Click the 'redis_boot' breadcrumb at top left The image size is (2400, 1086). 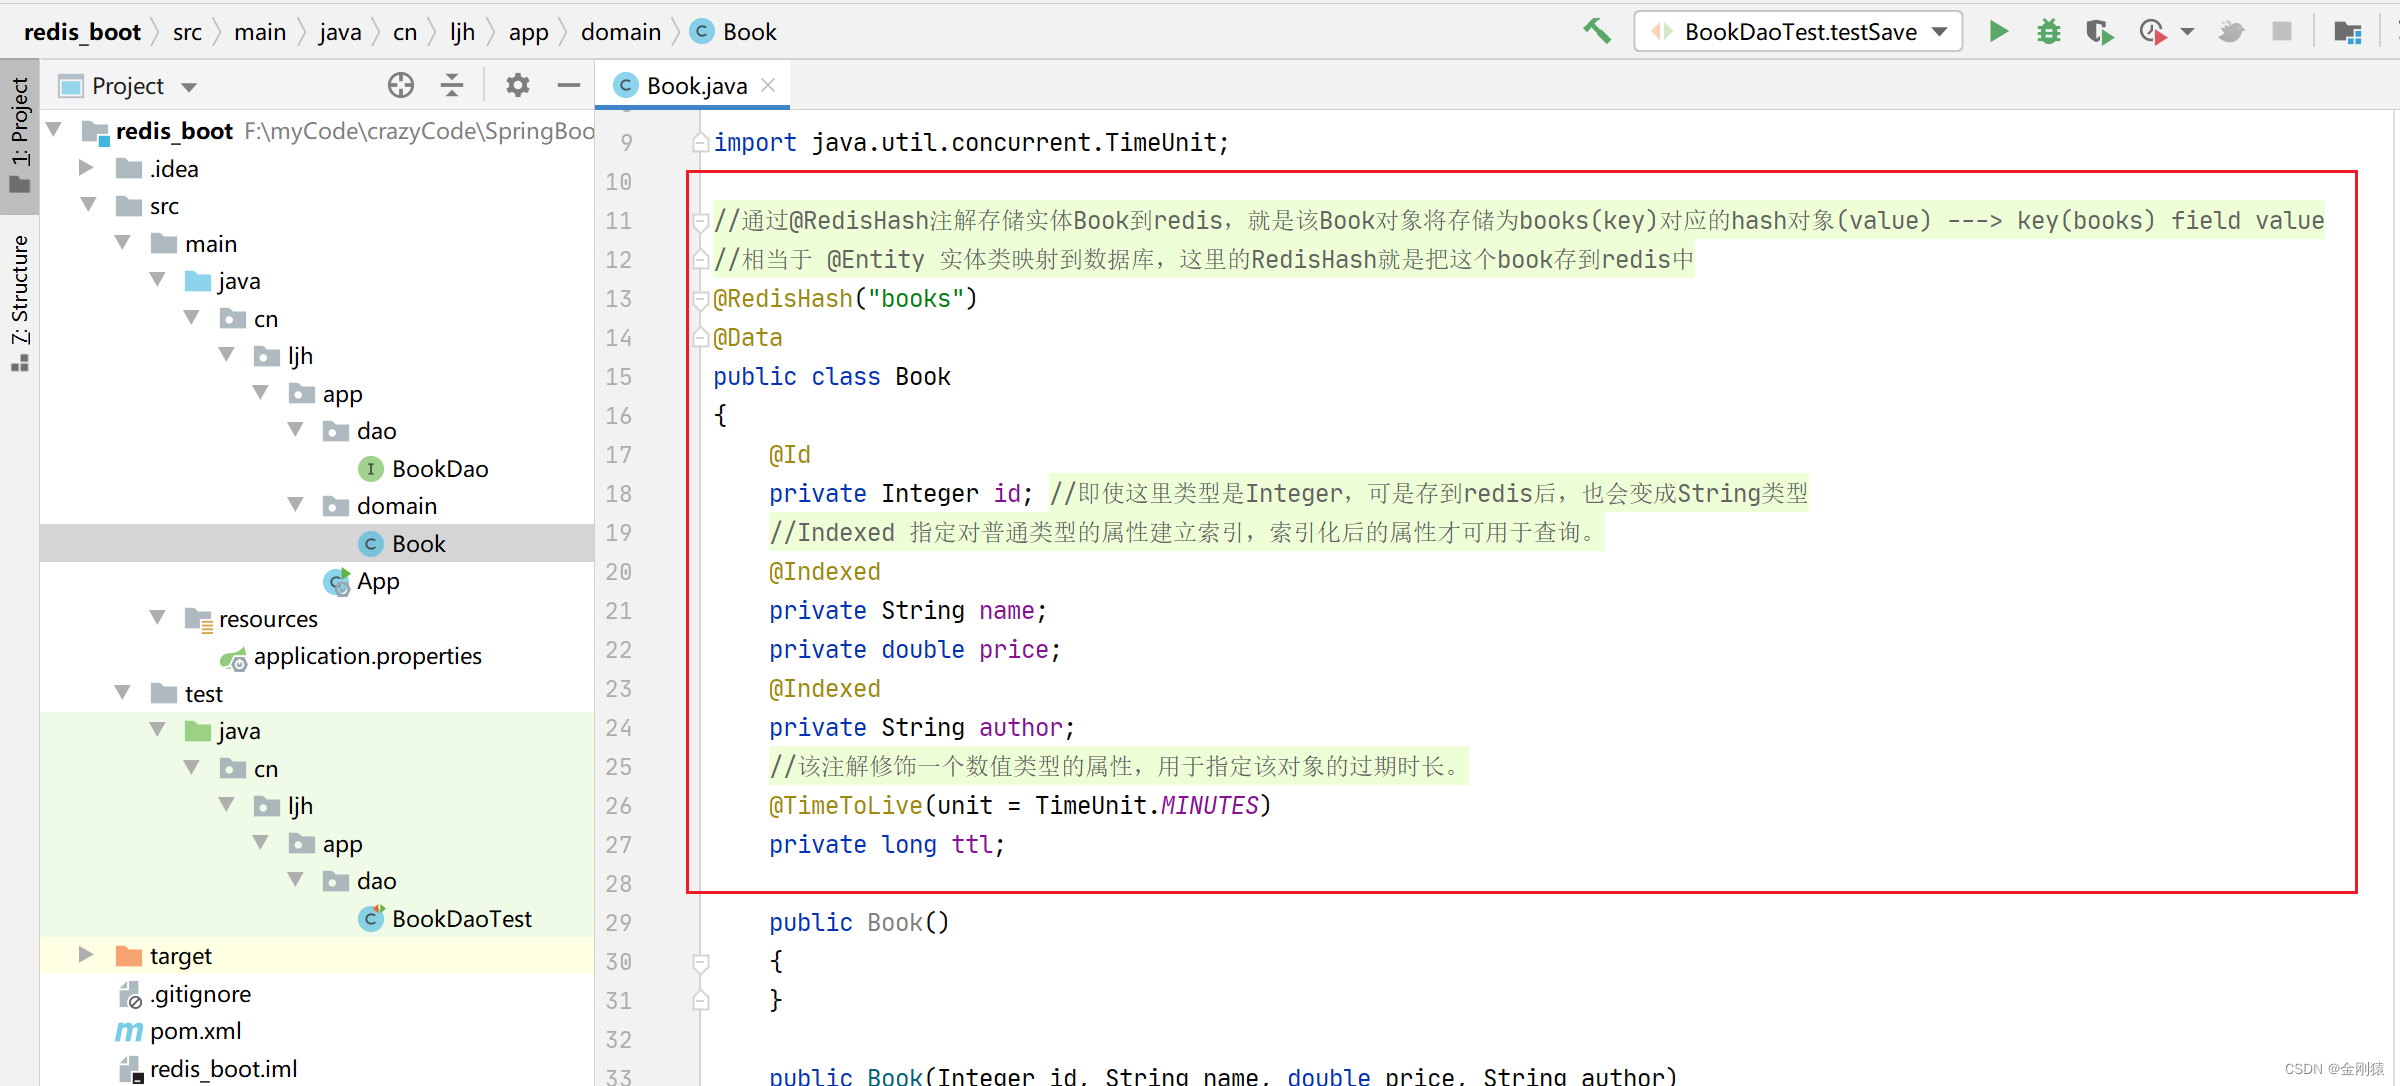coord(83,31)
